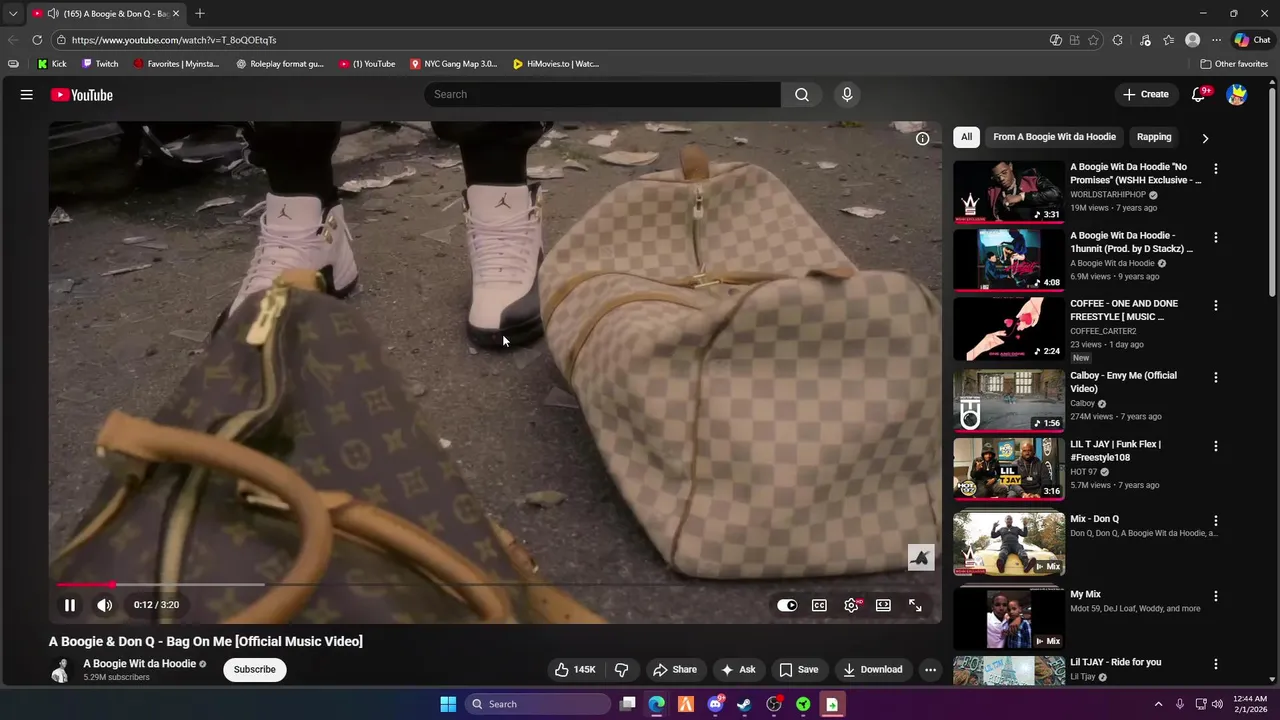Screen dimensions: 1280x720
Task: Toggle closed captions in player
Action: tap(819, 605)
